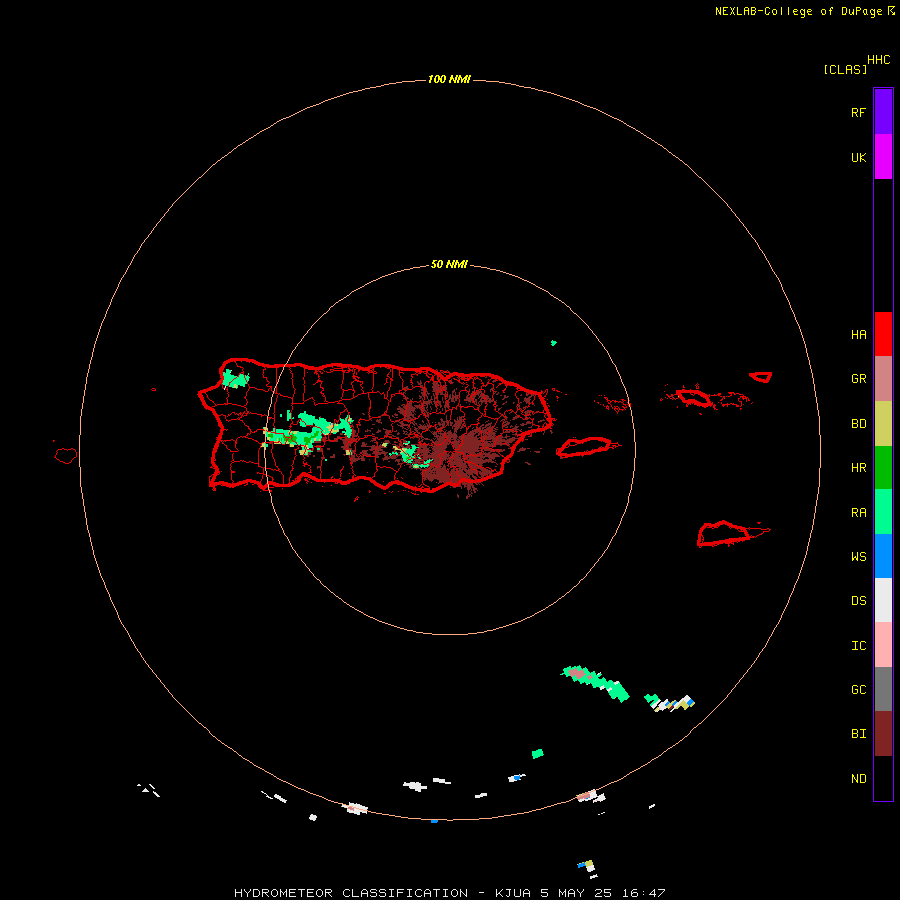Click the BD yellow legend swatch
The width and height of the screenshot is (900, 900).
click(x=883, y=424)
